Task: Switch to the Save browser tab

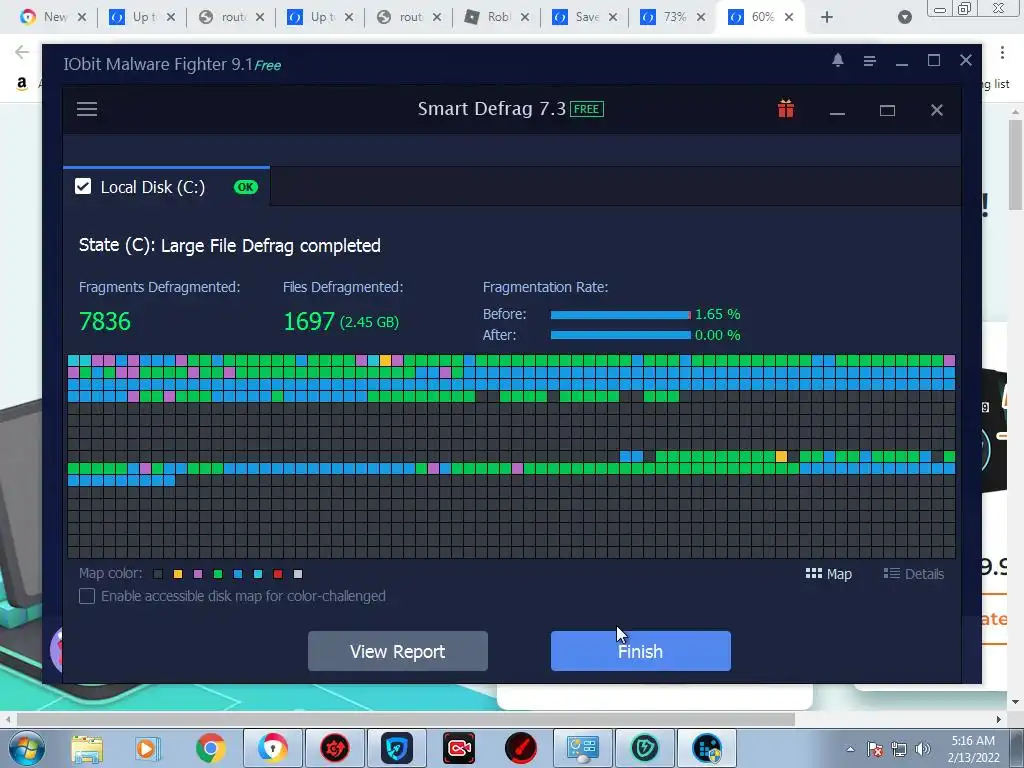Action: click(x=583, y=17)
